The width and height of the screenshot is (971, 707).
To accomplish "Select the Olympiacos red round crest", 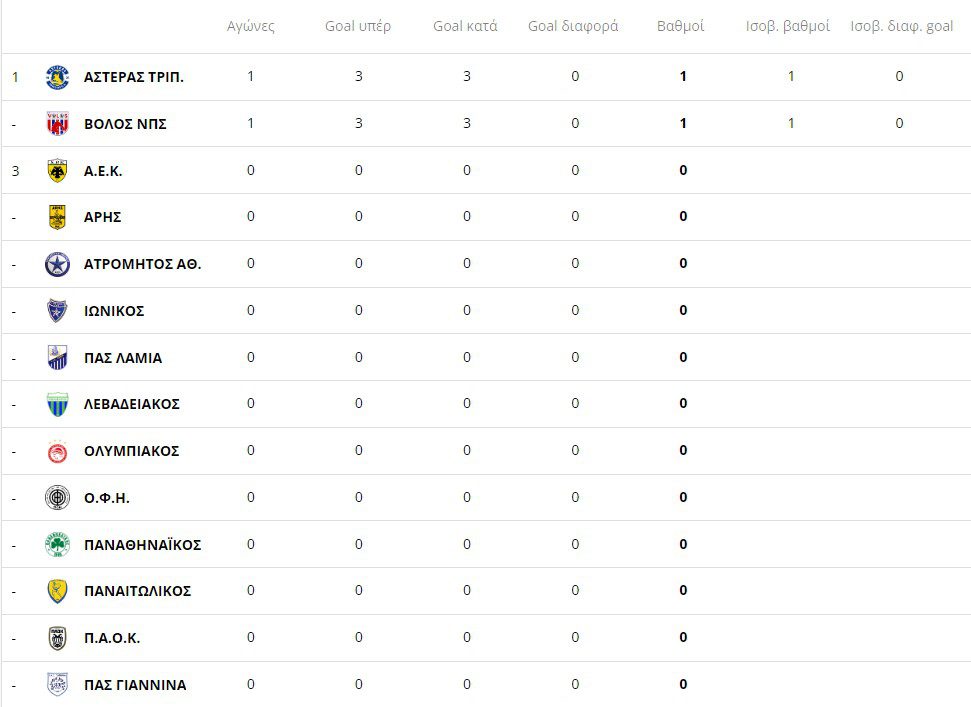I will click(57, 451).
